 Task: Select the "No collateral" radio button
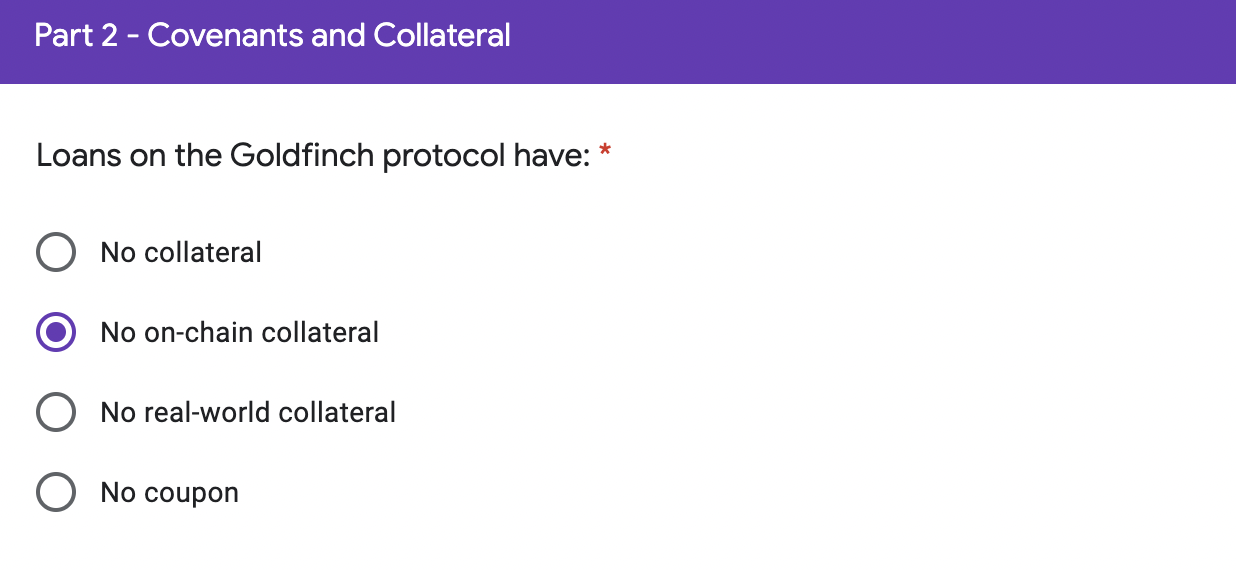56,252
